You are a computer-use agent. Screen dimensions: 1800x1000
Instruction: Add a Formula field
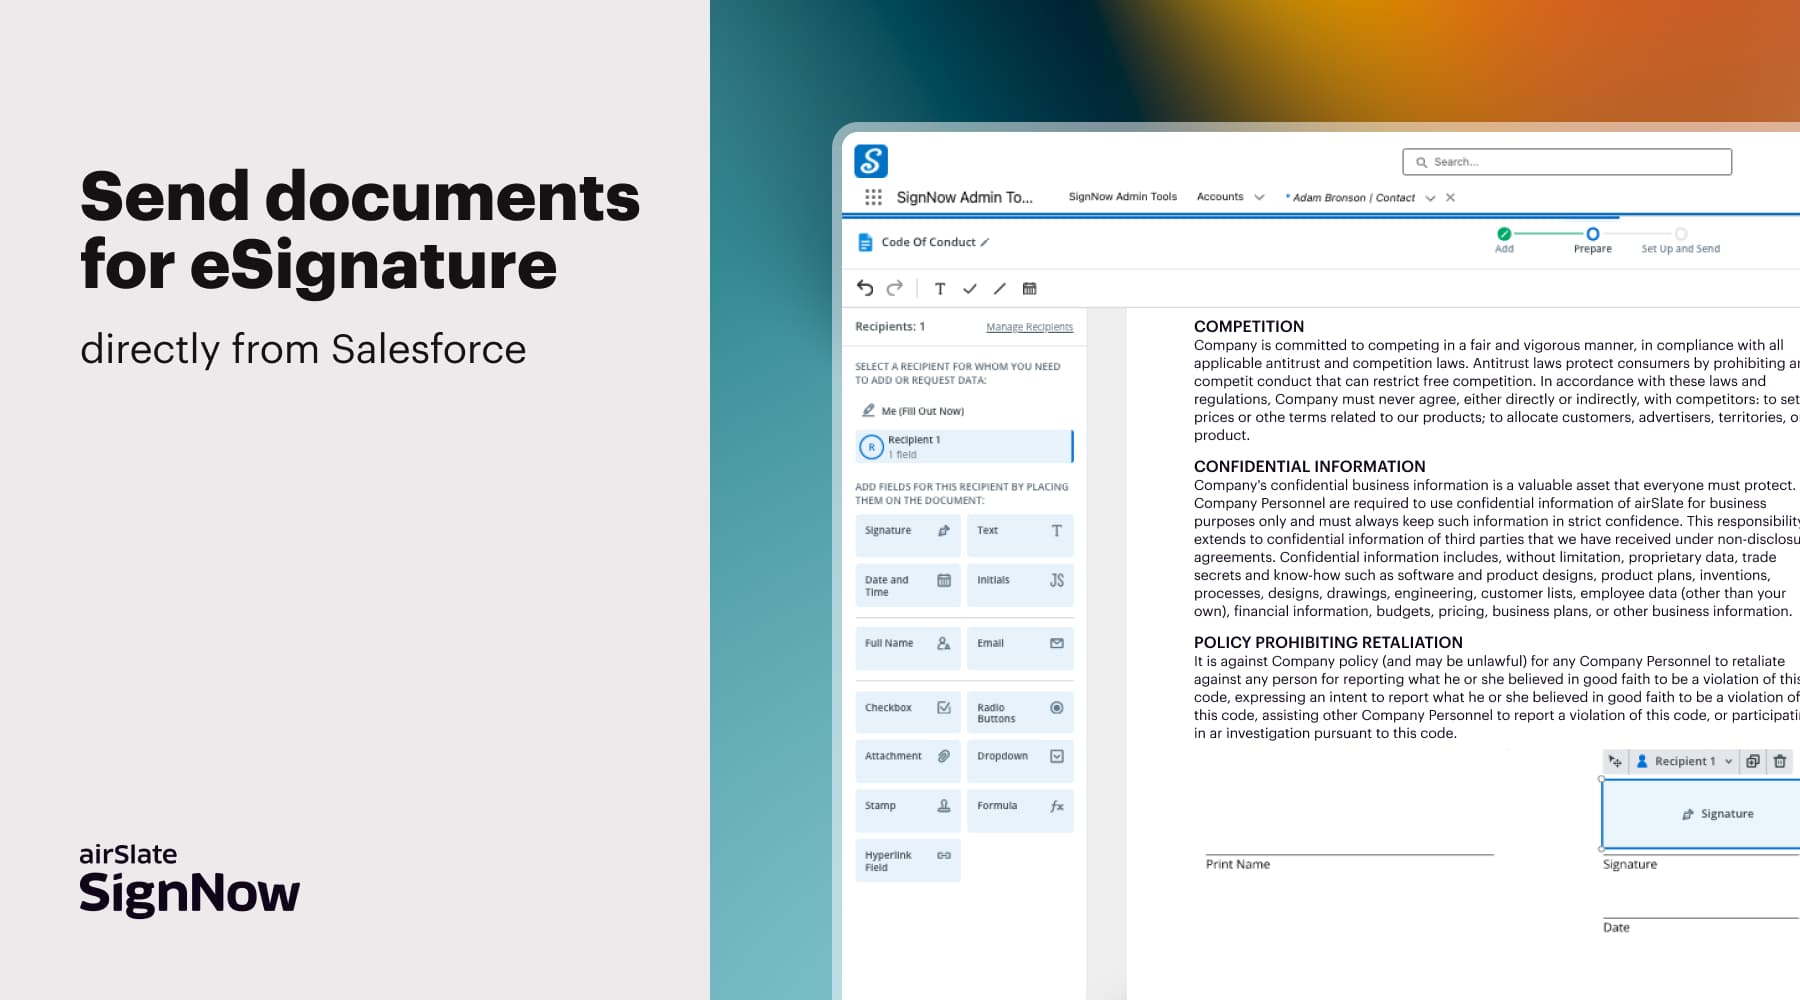[1020, 811]
